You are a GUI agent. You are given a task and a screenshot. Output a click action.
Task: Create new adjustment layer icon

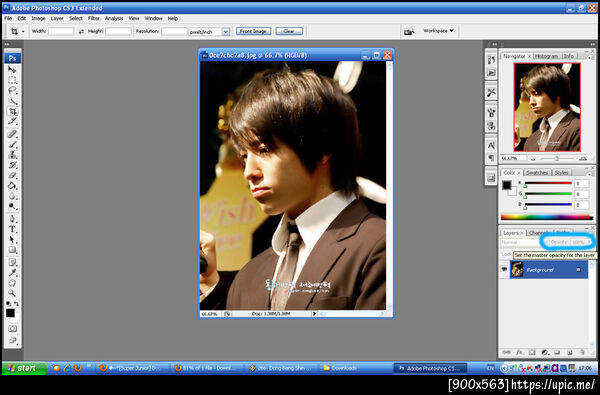[x=545, y=352]
